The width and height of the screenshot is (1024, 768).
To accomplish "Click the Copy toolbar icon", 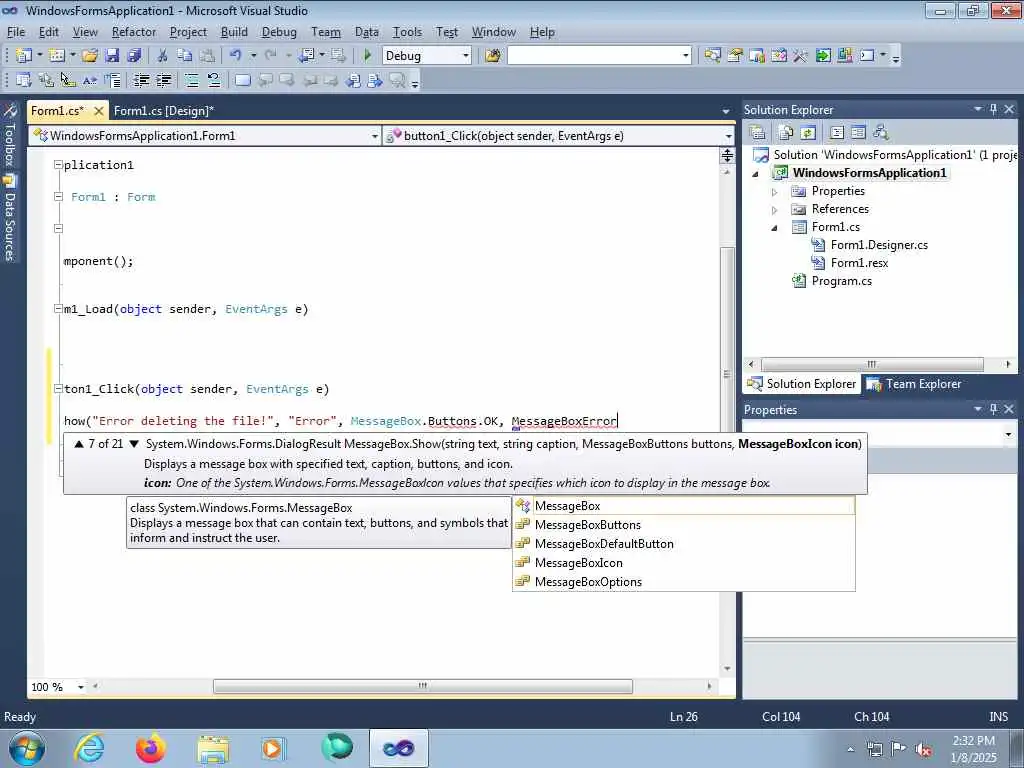I will (185, 56).
